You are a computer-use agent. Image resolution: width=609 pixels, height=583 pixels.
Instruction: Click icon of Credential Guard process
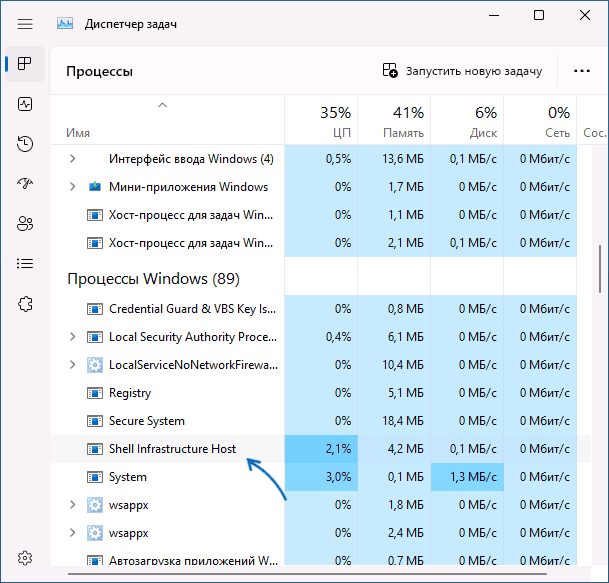click(95, 309)
